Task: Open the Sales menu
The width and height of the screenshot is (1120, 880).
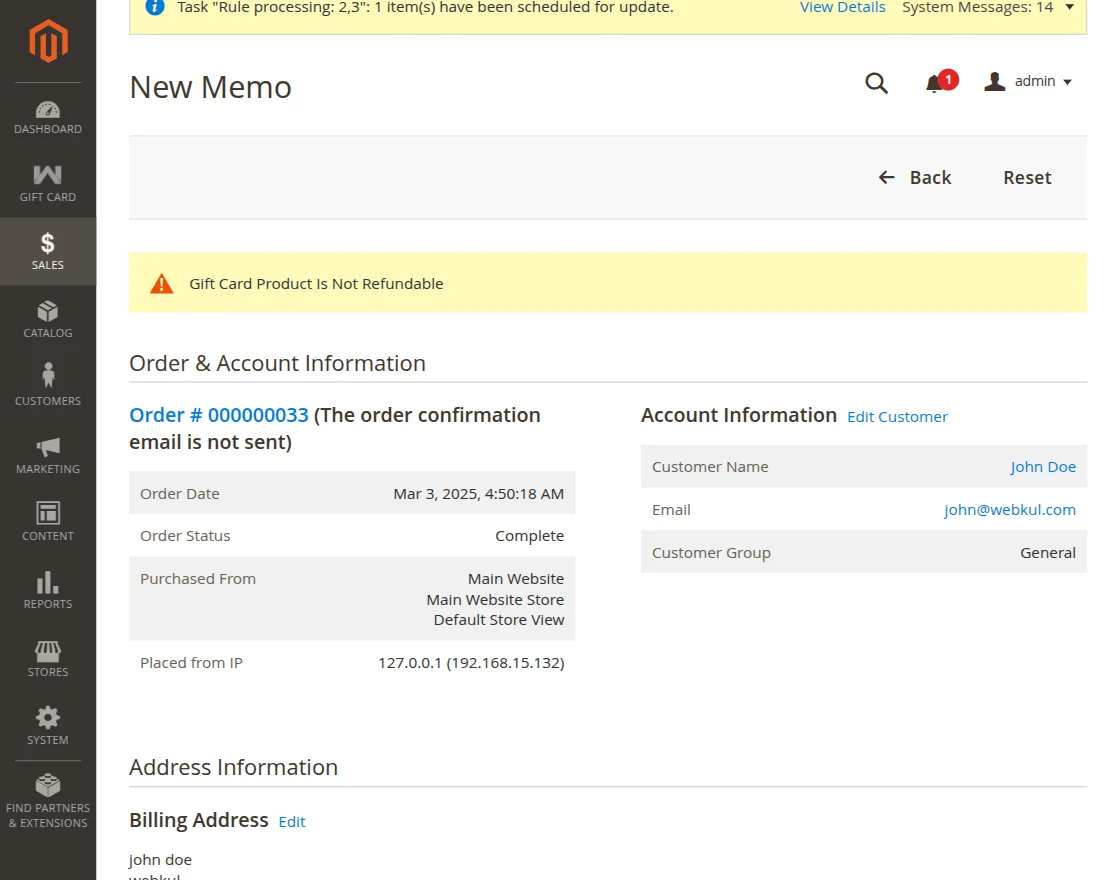Action: [48, 252]
